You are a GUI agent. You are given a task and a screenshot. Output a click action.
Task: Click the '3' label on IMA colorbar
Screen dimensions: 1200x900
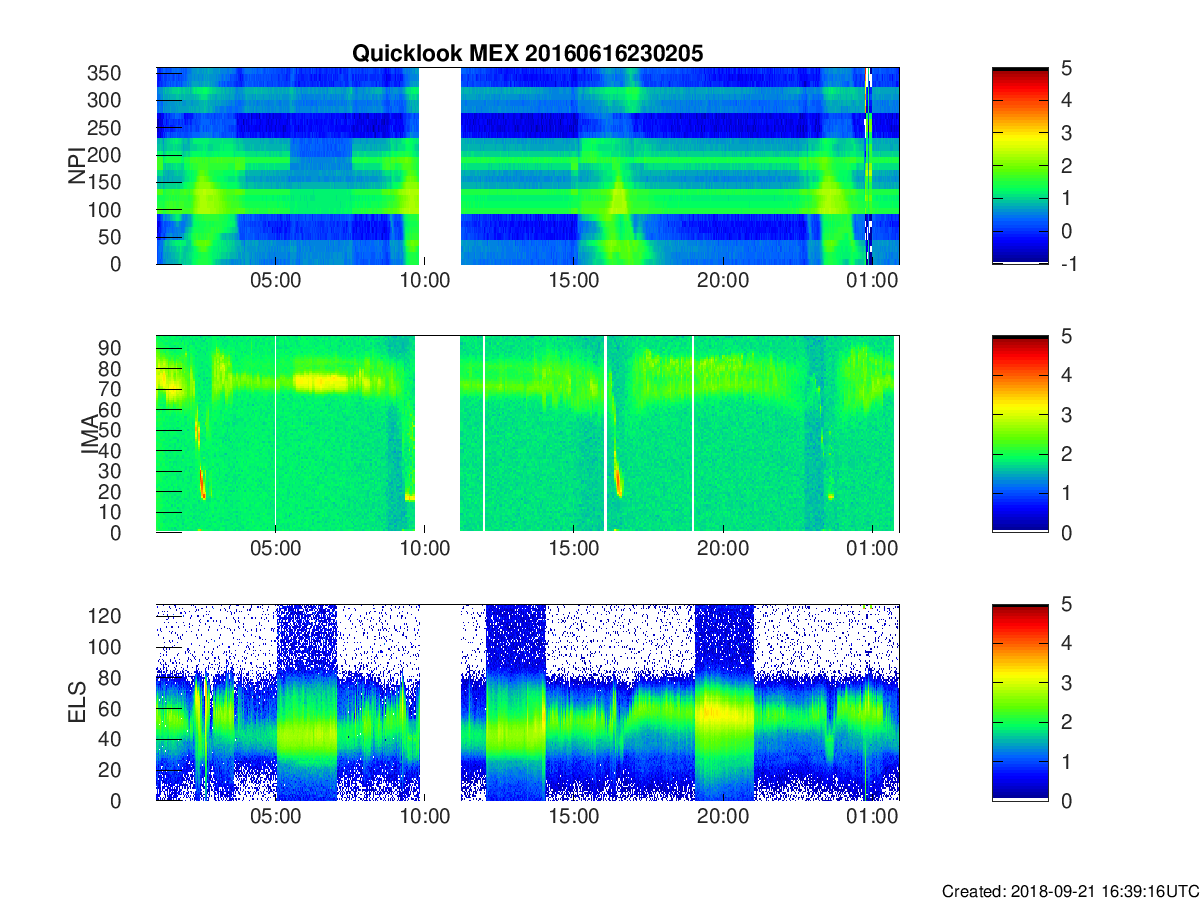[x=1066, y=414]
